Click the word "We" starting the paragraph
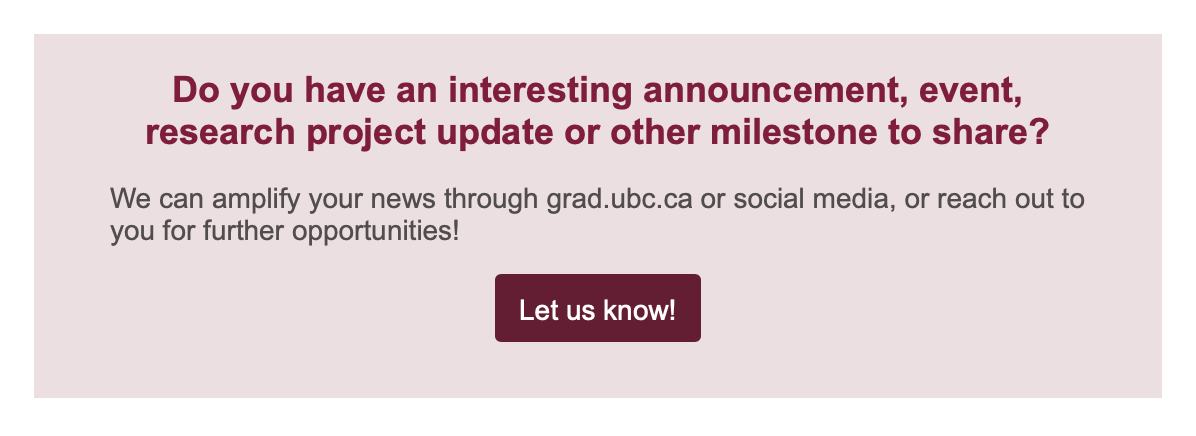This screenshot has width=1196, height=436. point(127,200)
